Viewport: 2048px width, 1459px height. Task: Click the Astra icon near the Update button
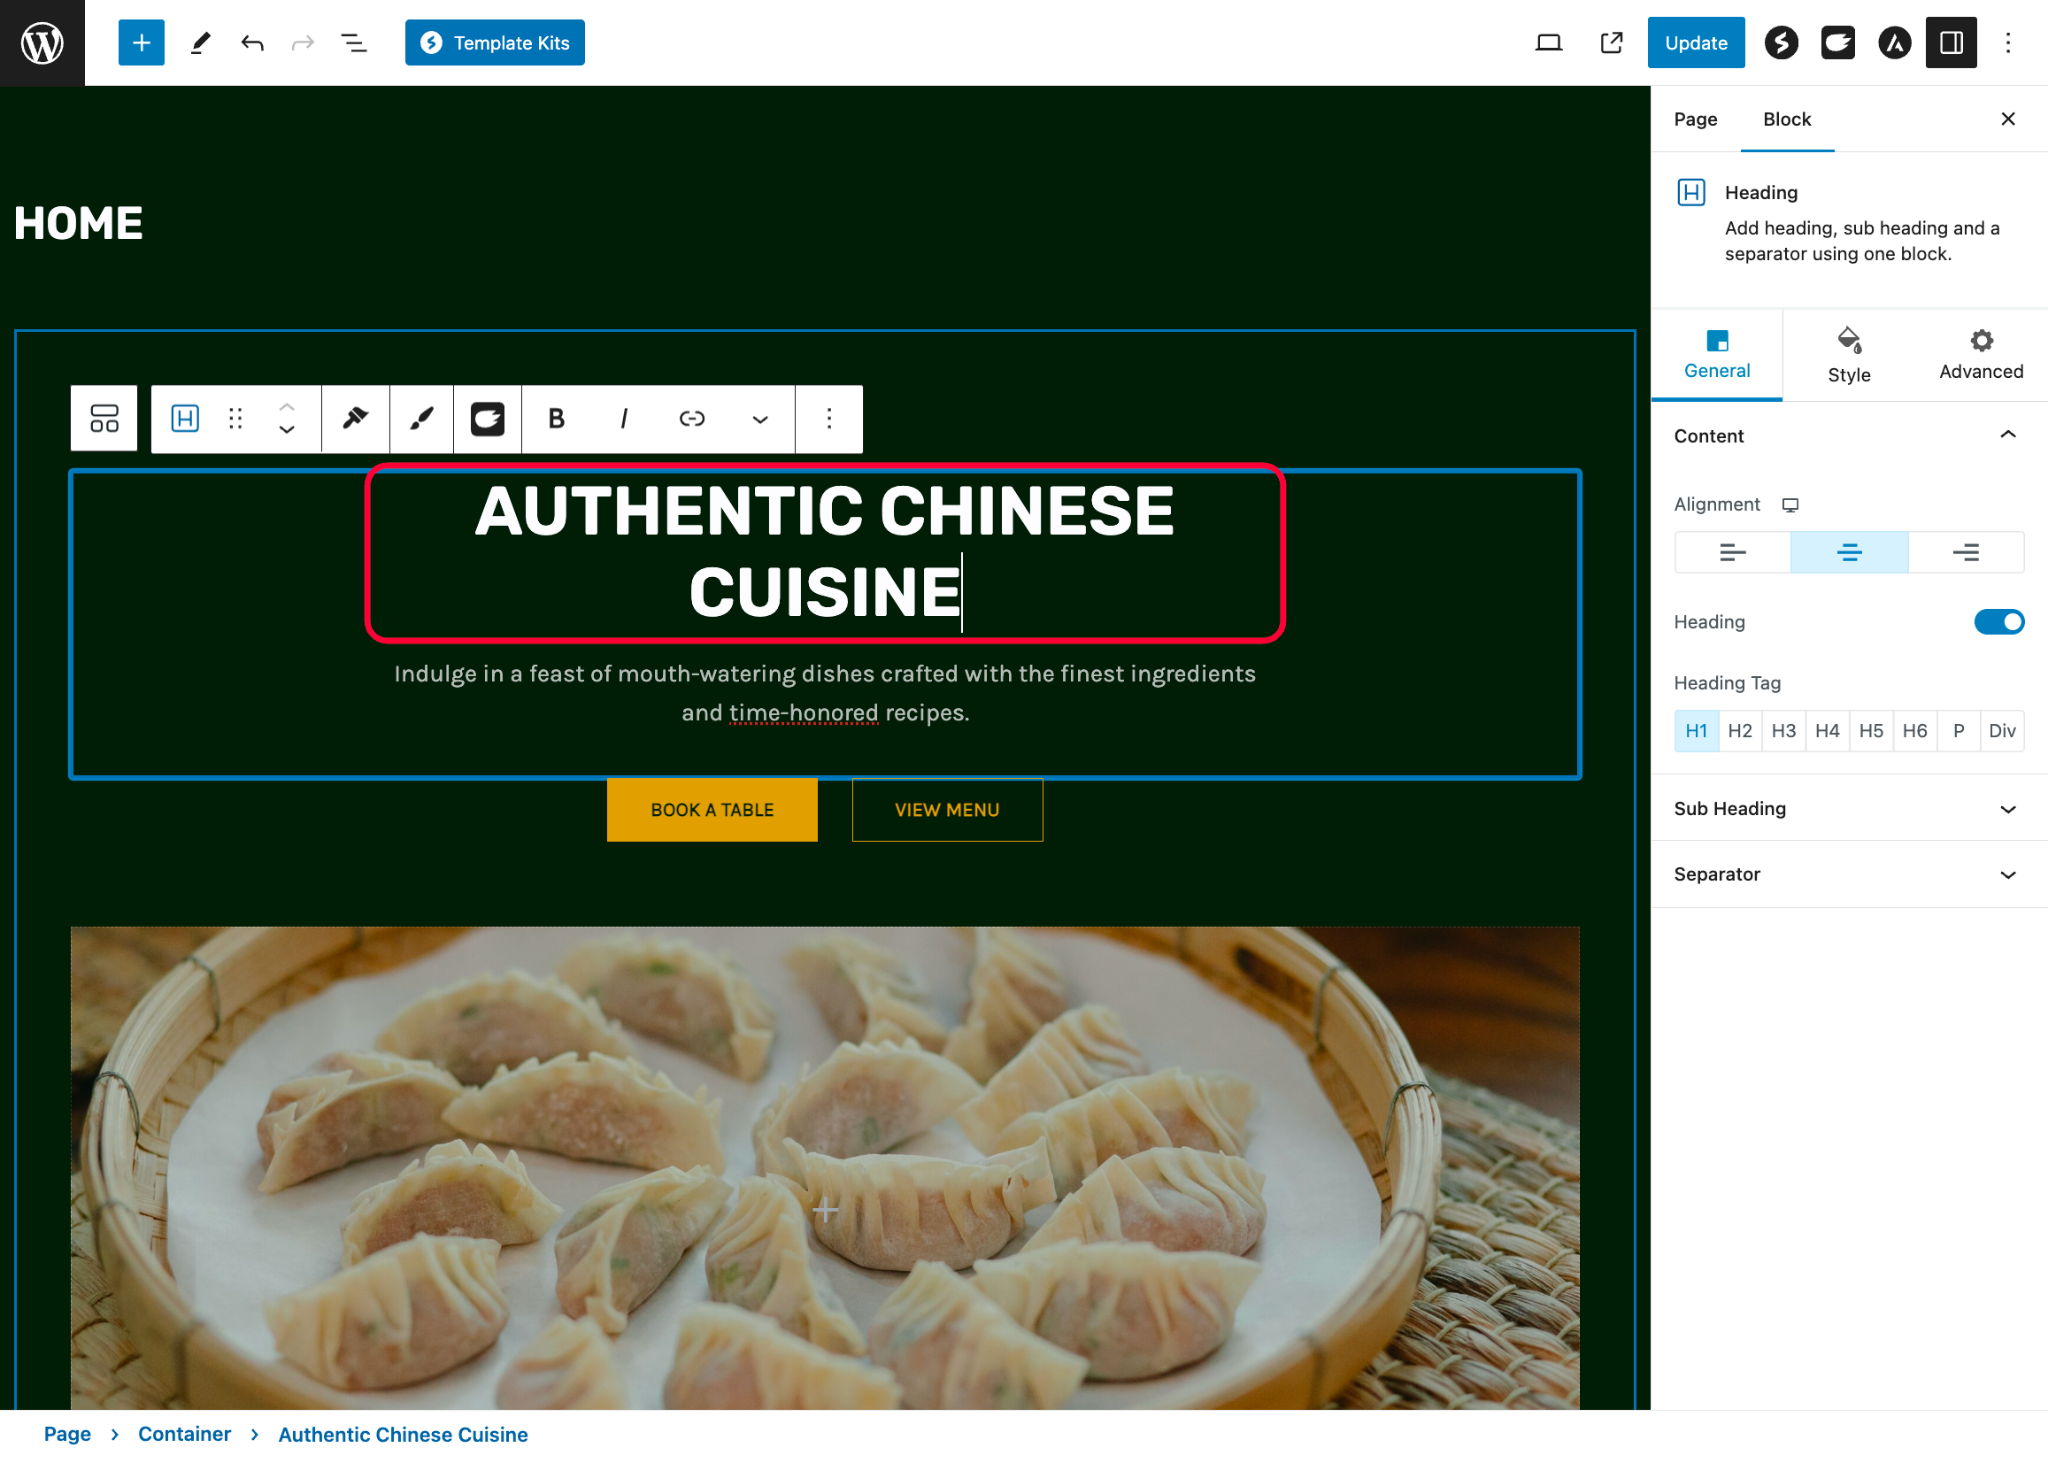[x=1894, y=42]
